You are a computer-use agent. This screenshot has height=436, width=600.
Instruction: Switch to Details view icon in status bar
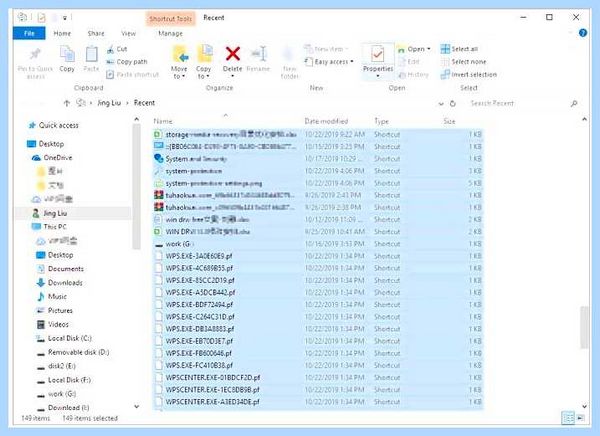(568, 418)
